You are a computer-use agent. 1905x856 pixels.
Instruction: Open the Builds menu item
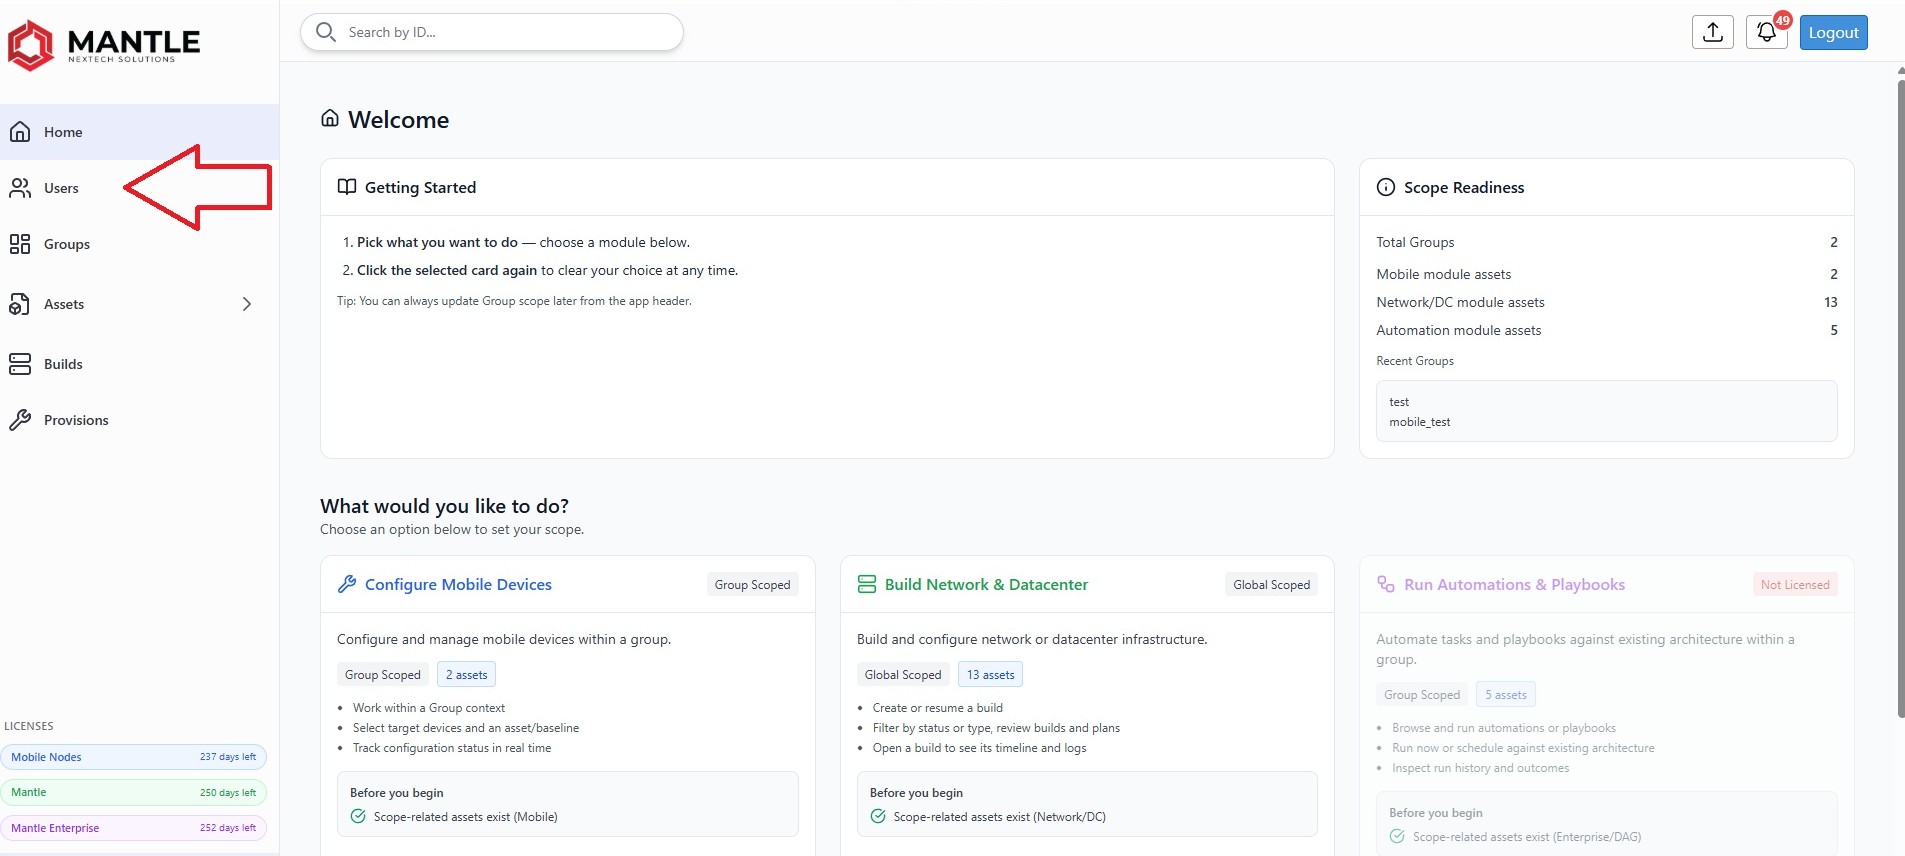coord(139,364)
